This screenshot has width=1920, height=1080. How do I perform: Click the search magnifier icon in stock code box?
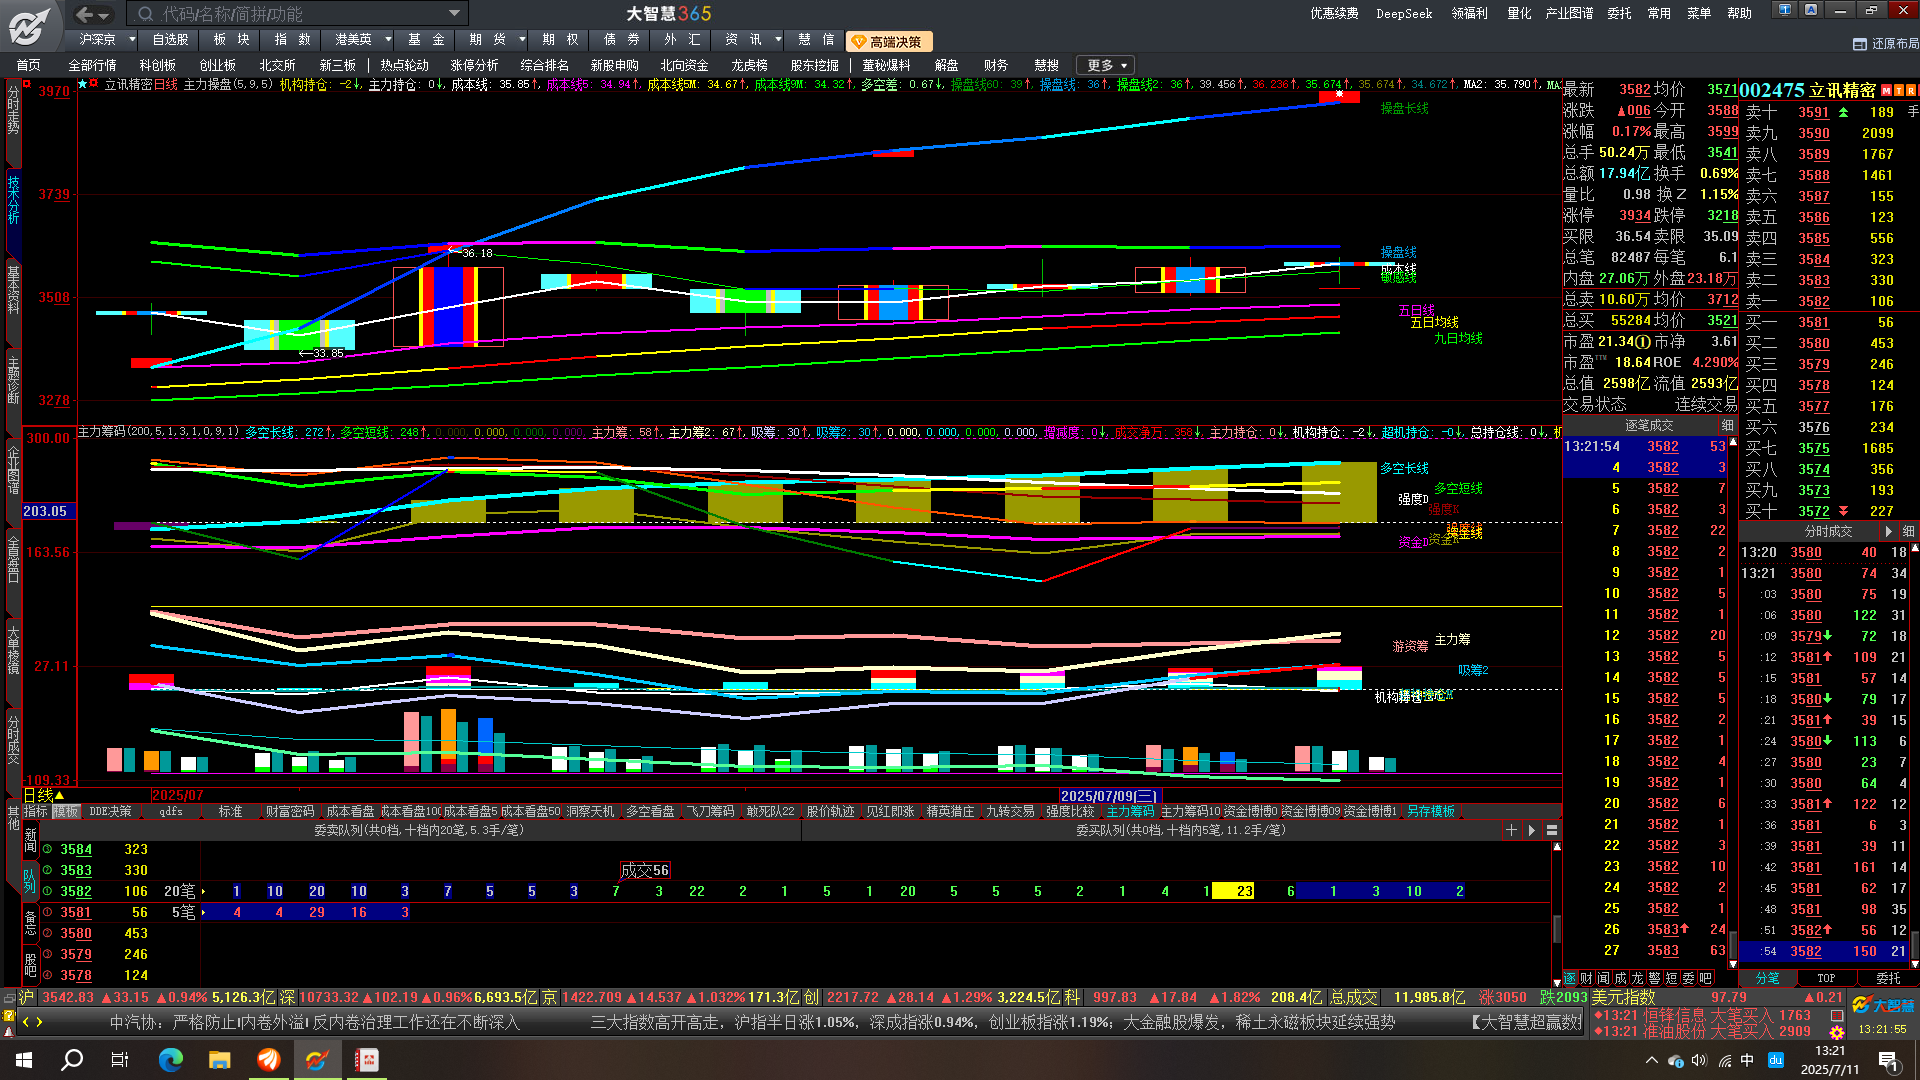pyautogui.click(x=145, y=14)
